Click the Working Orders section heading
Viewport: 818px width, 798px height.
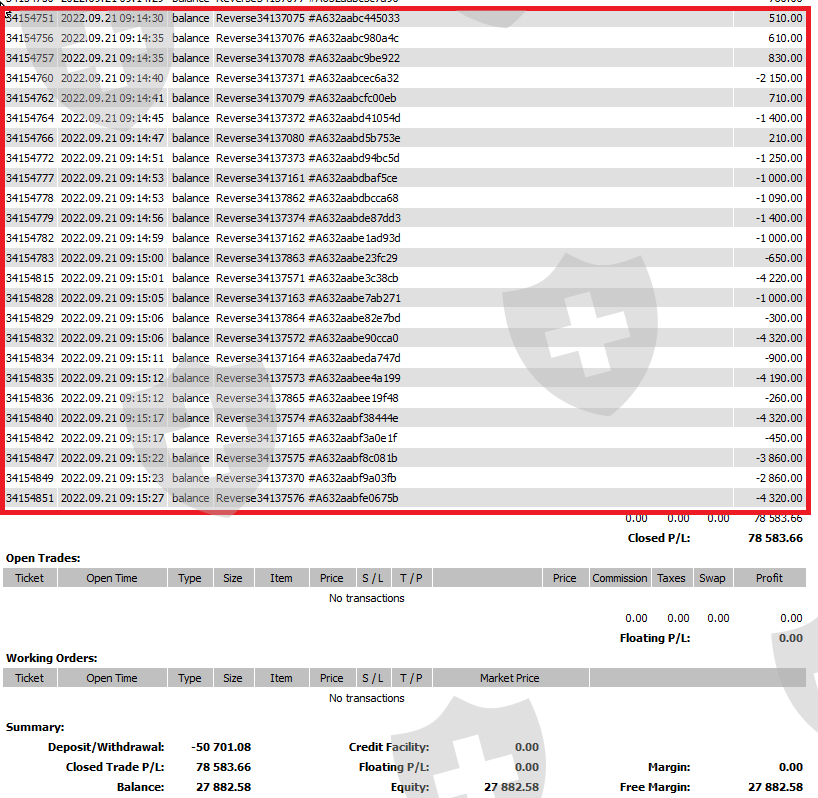(51, 658)
